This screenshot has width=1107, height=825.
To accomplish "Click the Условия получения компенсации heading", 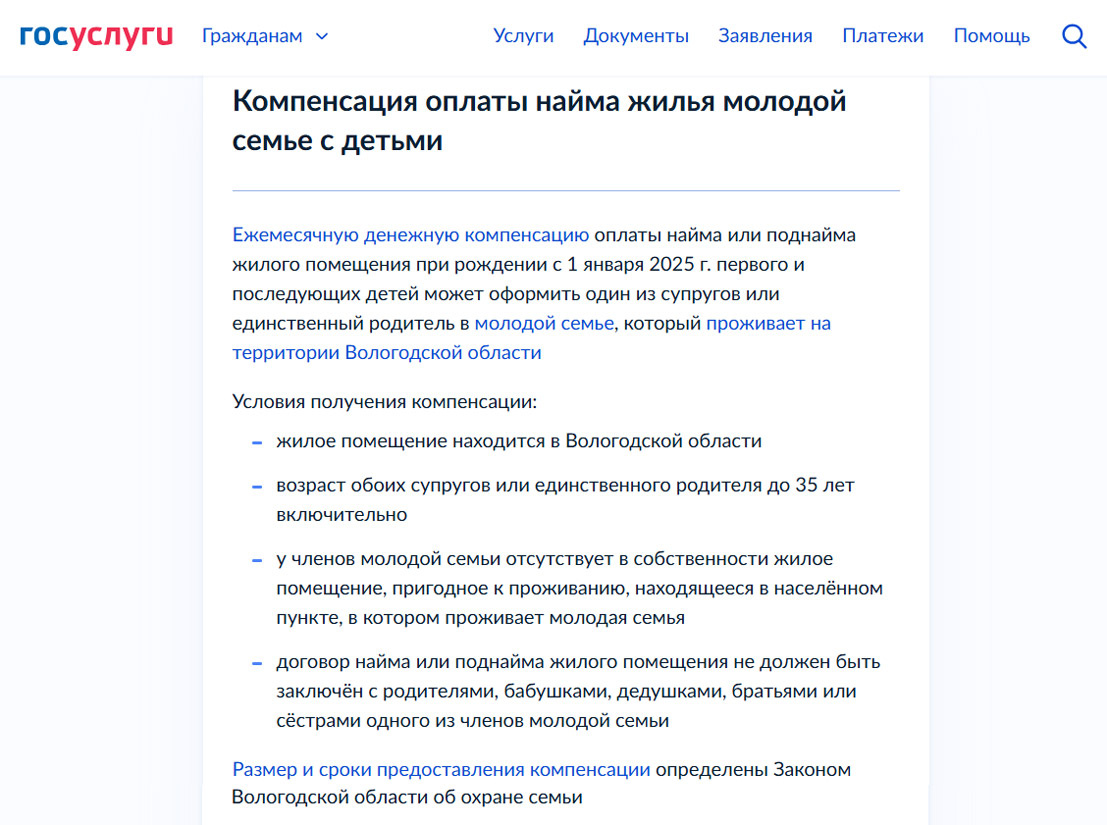I will pos(384,401).
